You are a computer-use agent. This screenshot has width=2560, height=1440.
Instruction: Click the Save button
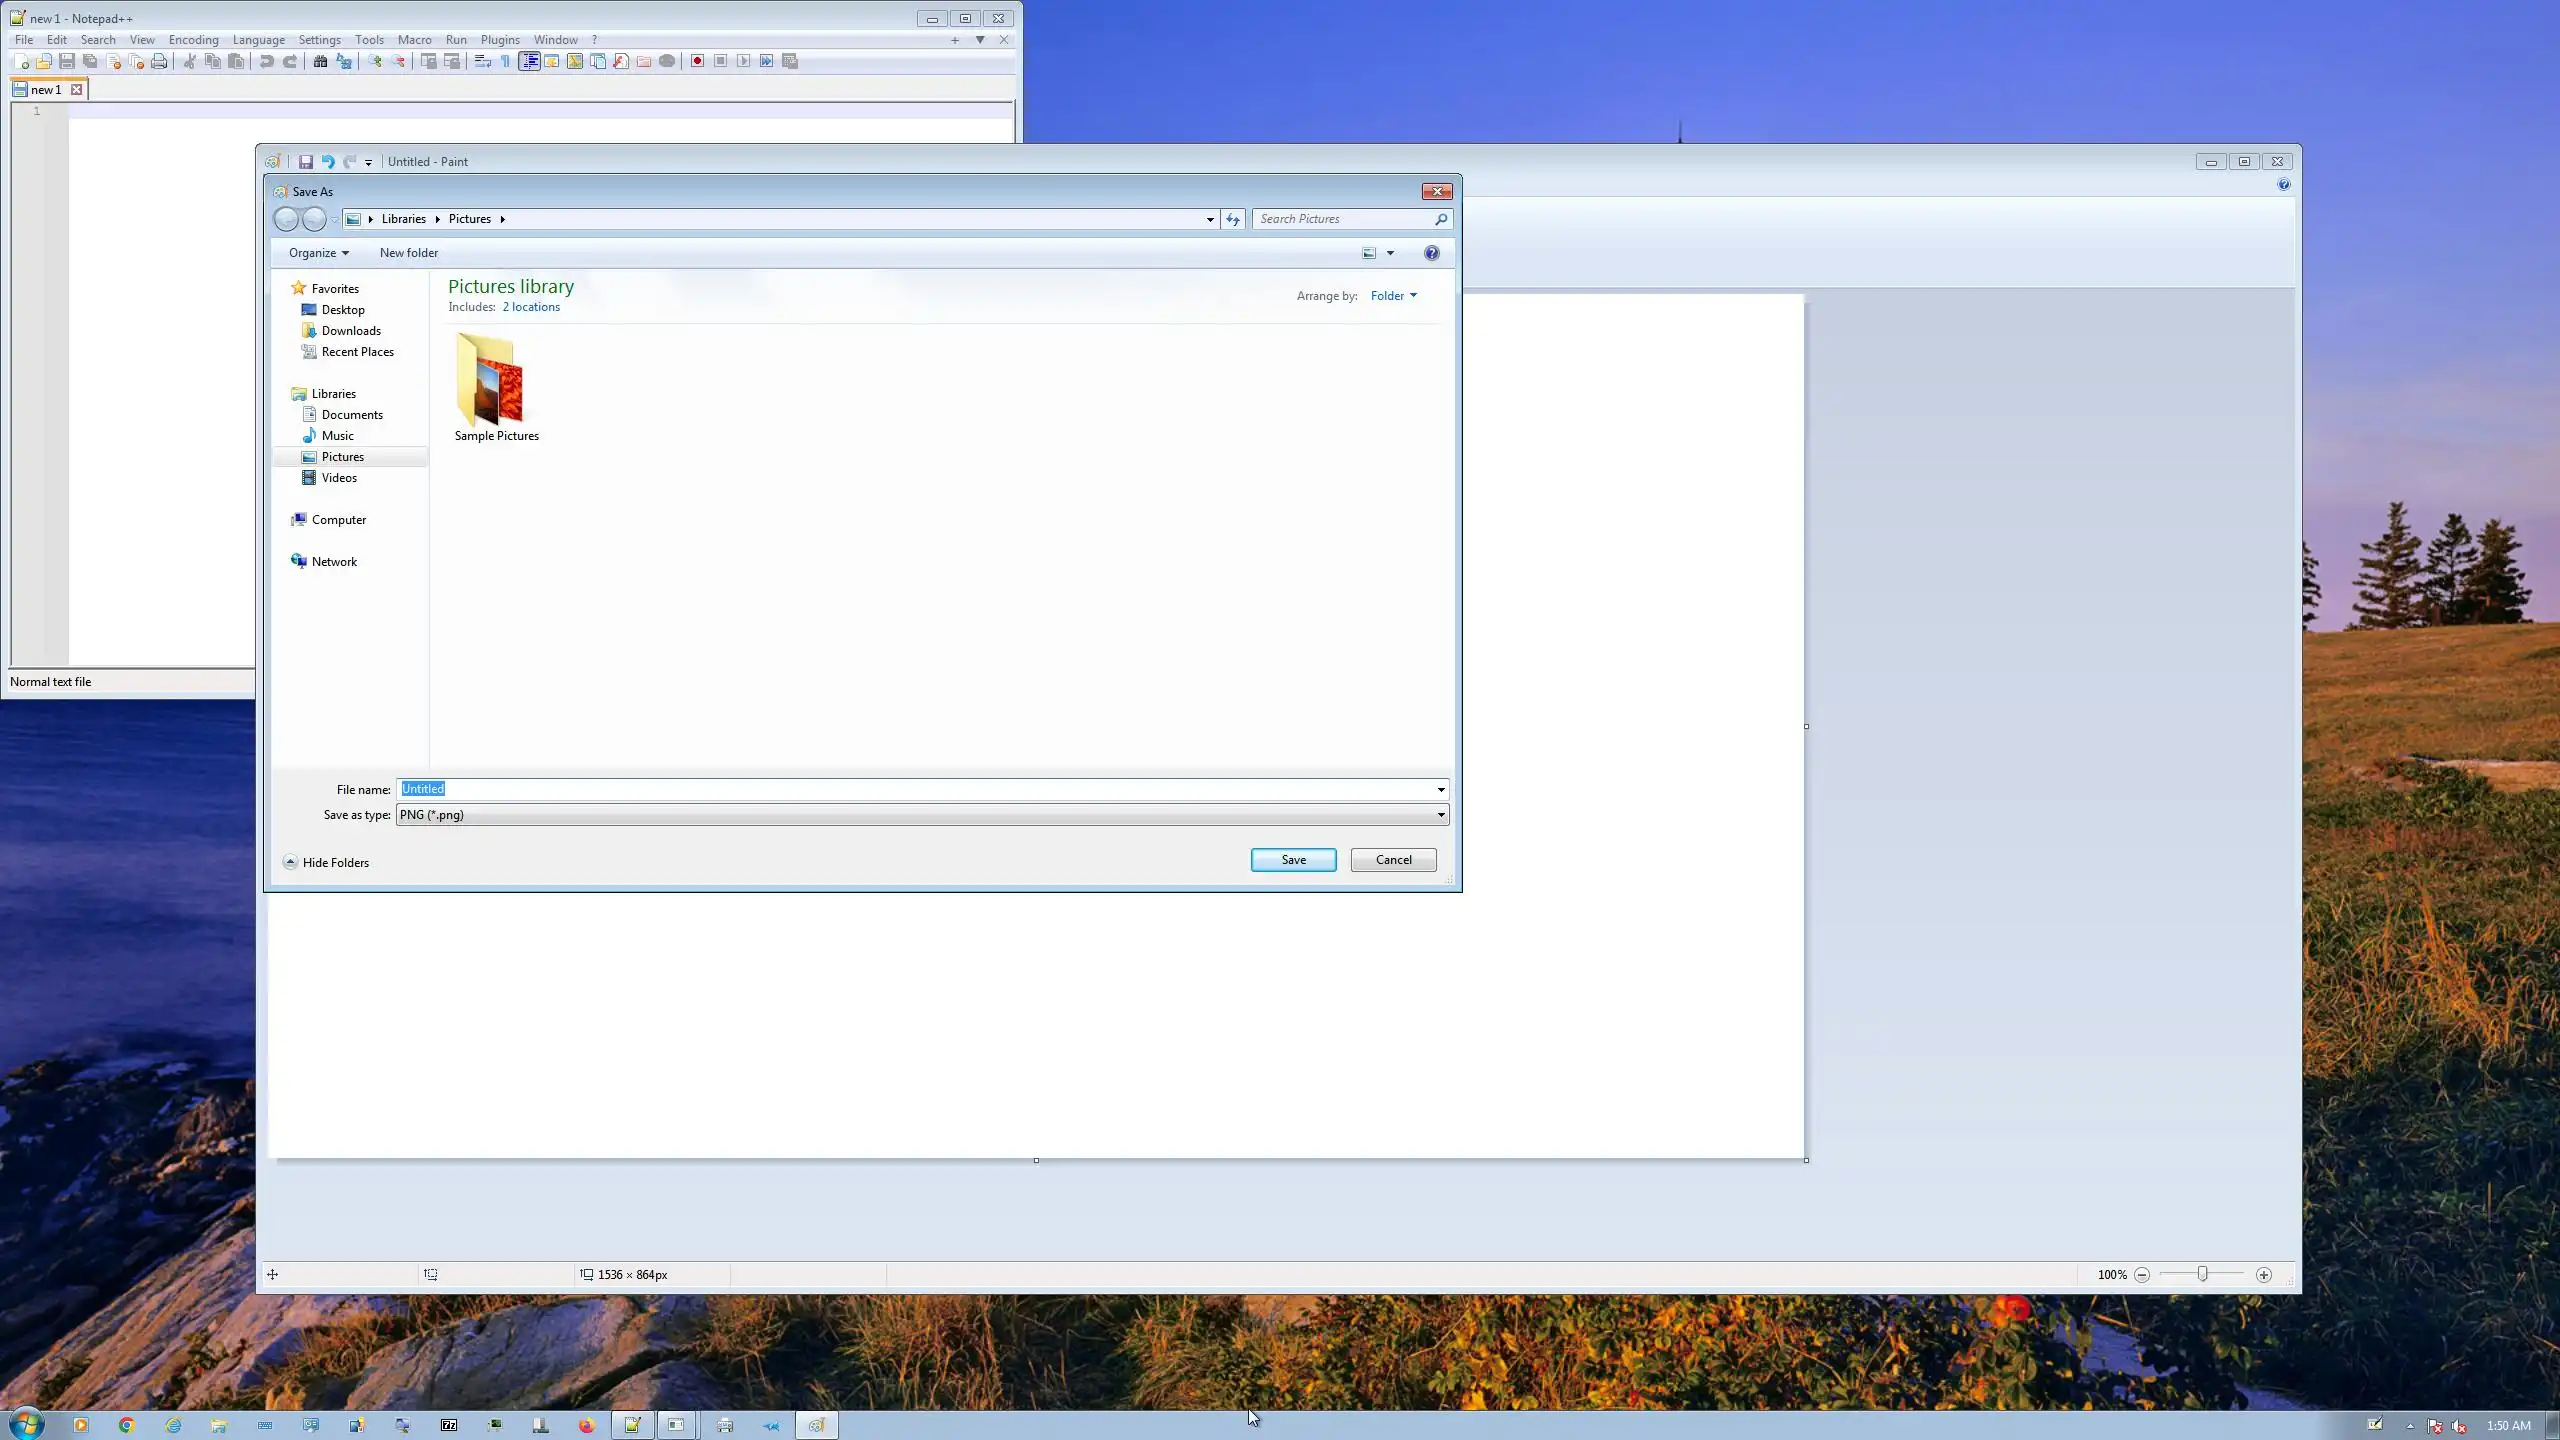tap(1293, 860)
